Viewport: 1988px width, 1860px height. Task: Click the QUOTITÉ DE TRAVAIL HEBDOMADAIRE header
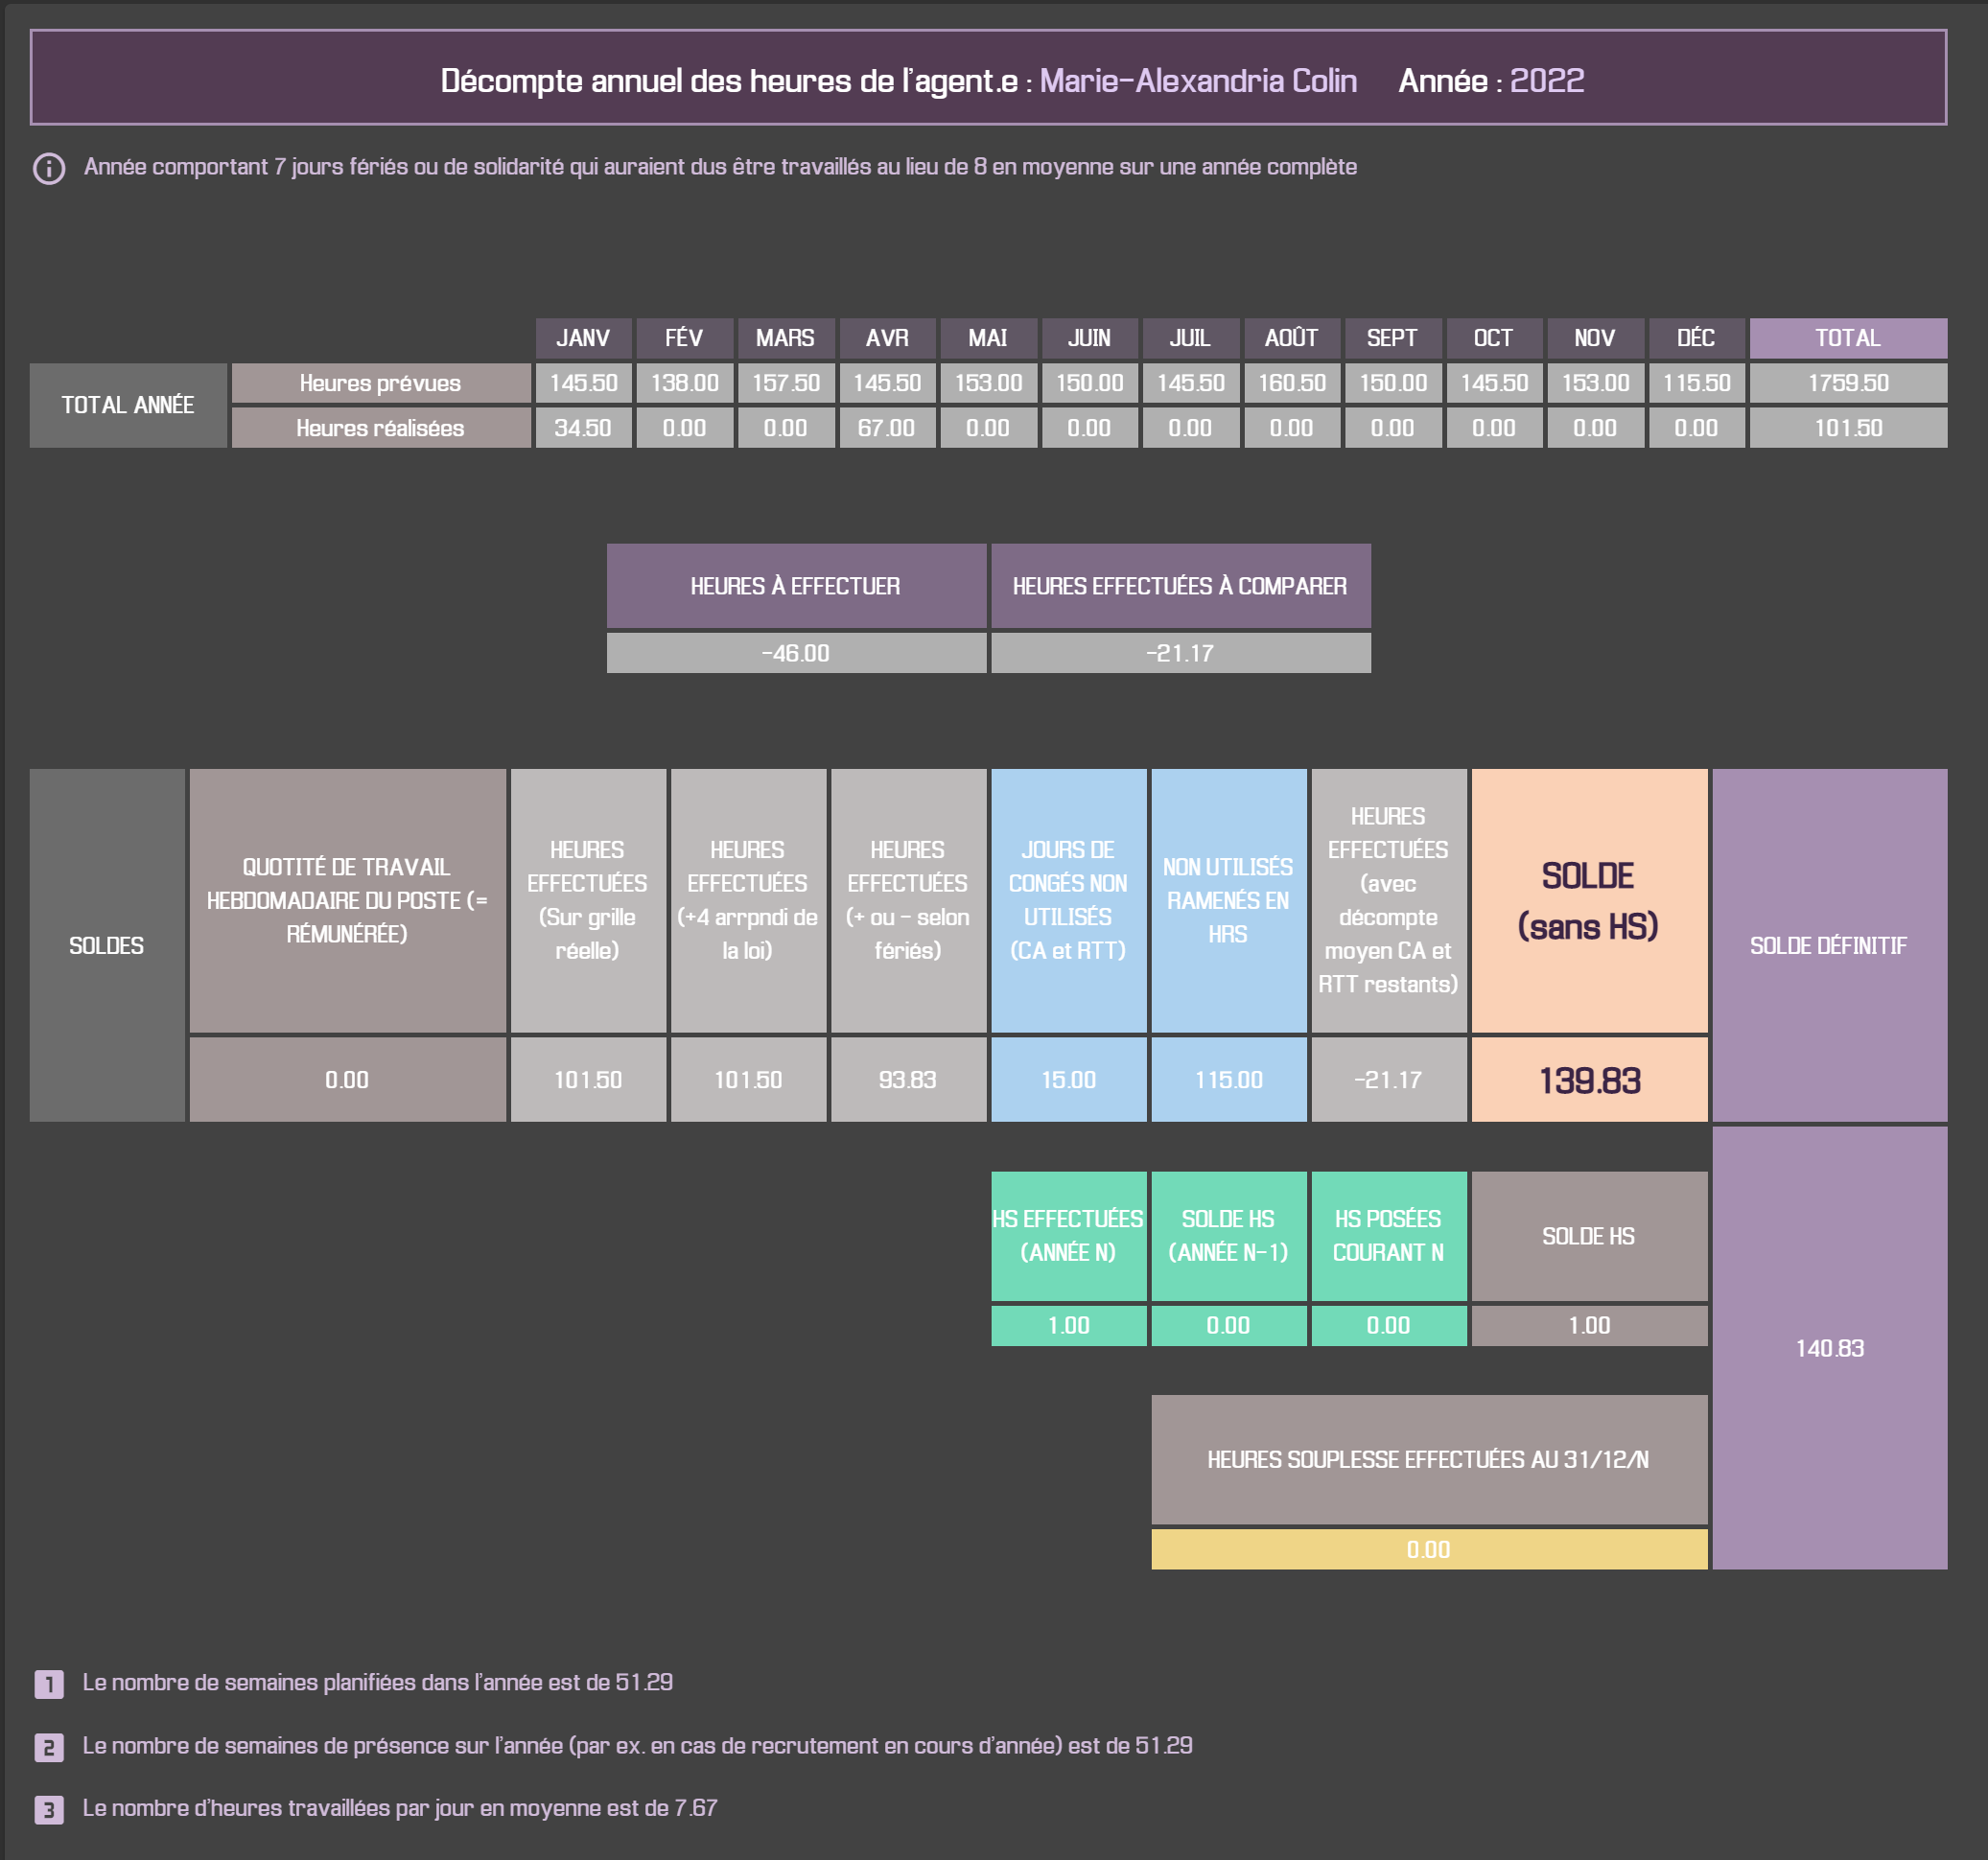(348, 900)
